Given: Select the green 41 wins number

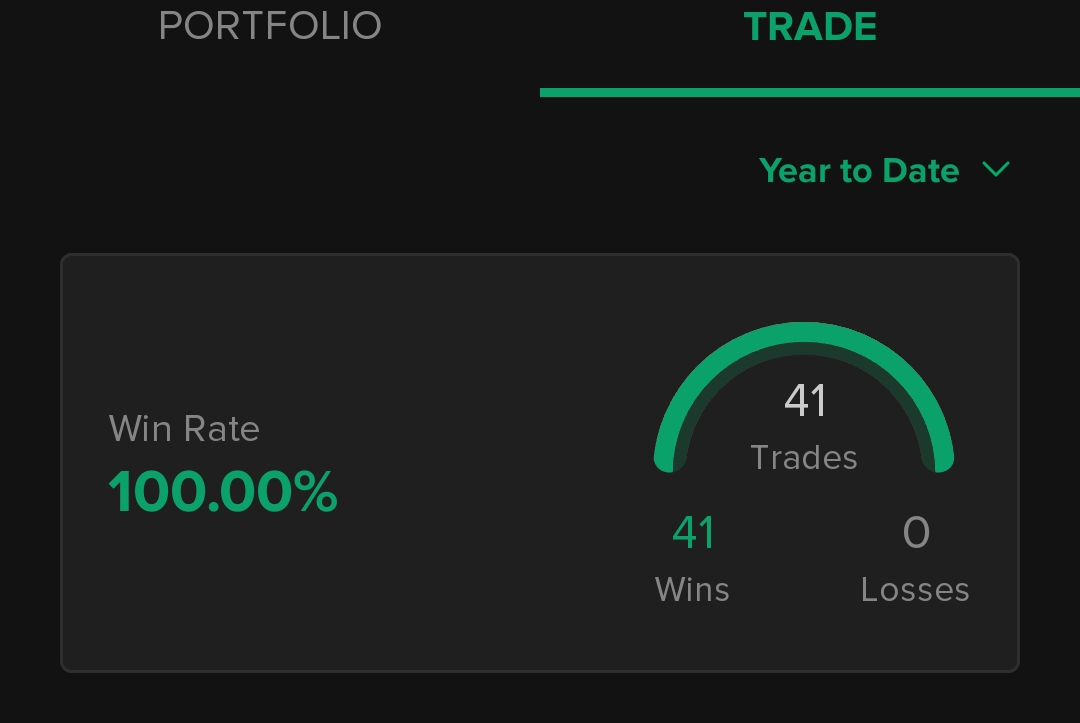Looking at the screenshot, I should [x=694, y=532].
